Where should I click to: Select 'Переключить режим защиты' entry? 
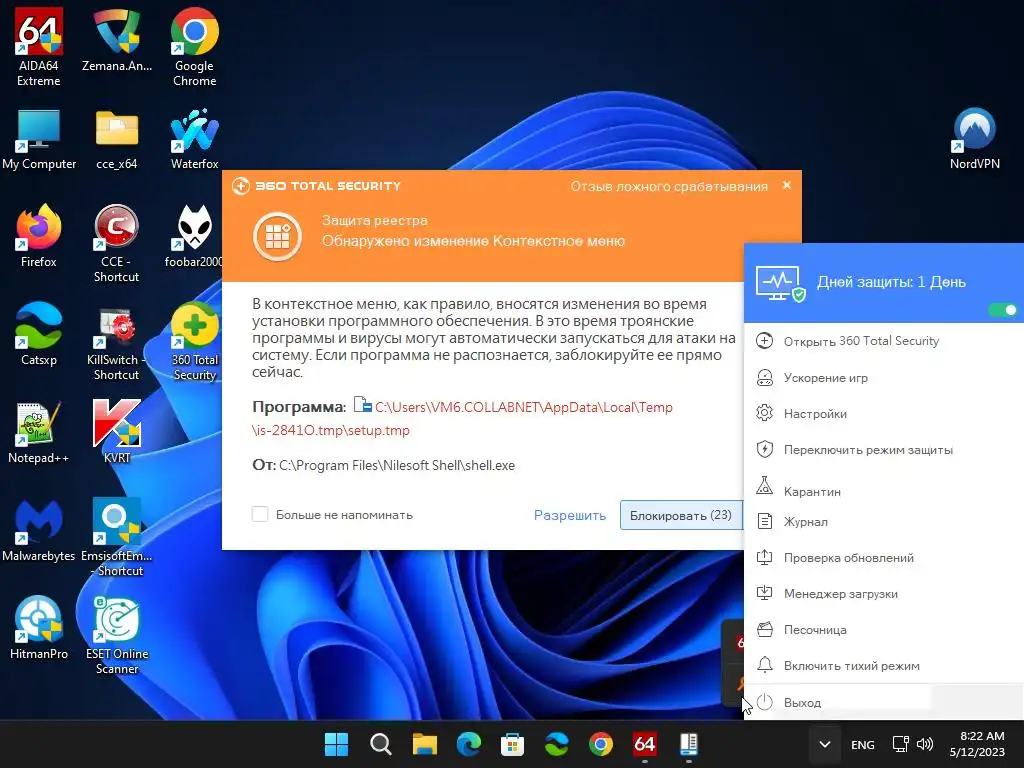pos(884,449)
